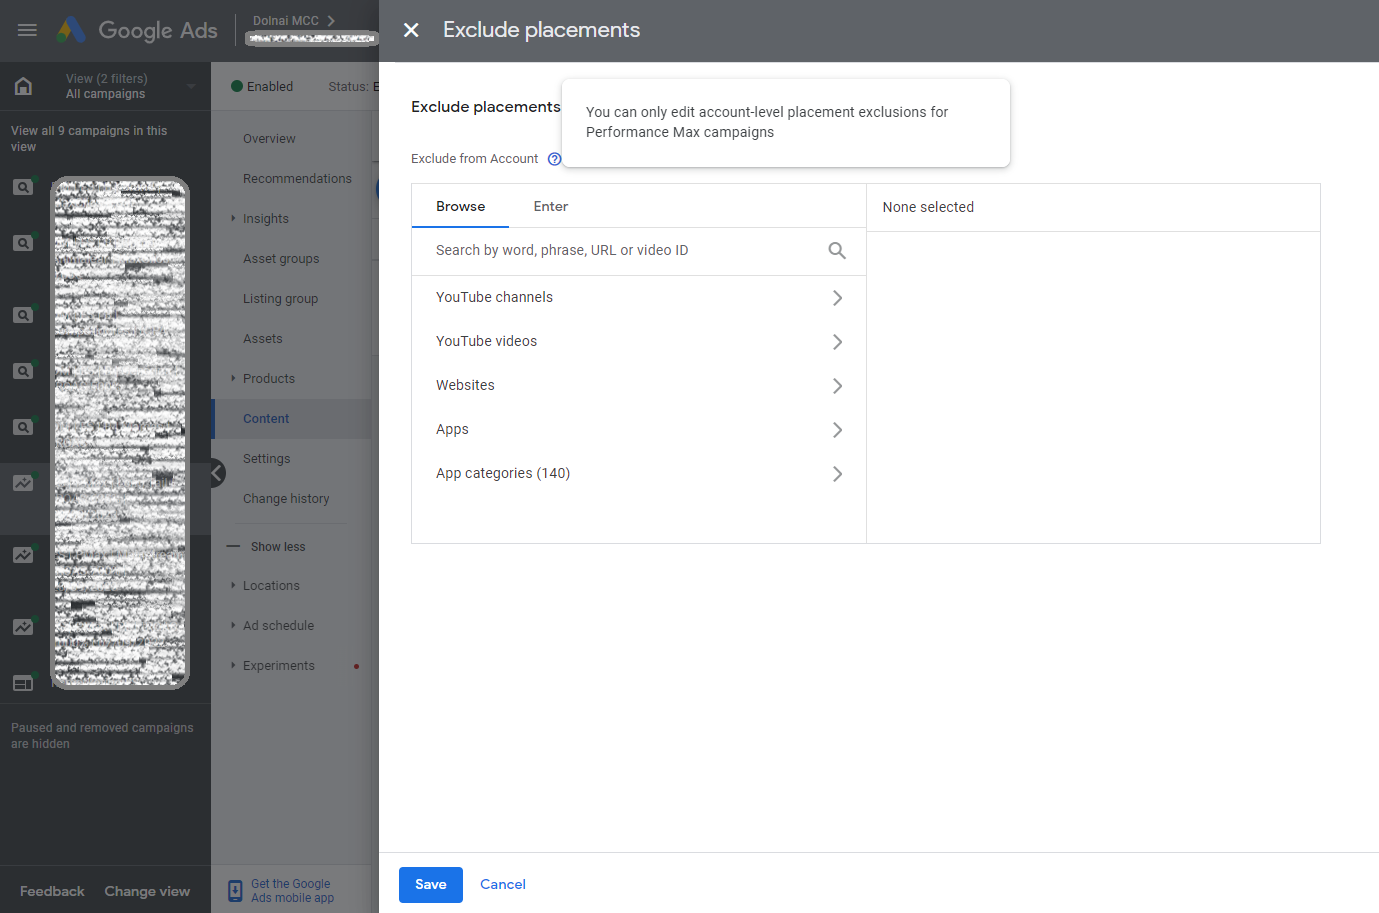Screen dimensions: 1379x913
Task: Click the Google Ads logo
Action: tap(136, 29)
